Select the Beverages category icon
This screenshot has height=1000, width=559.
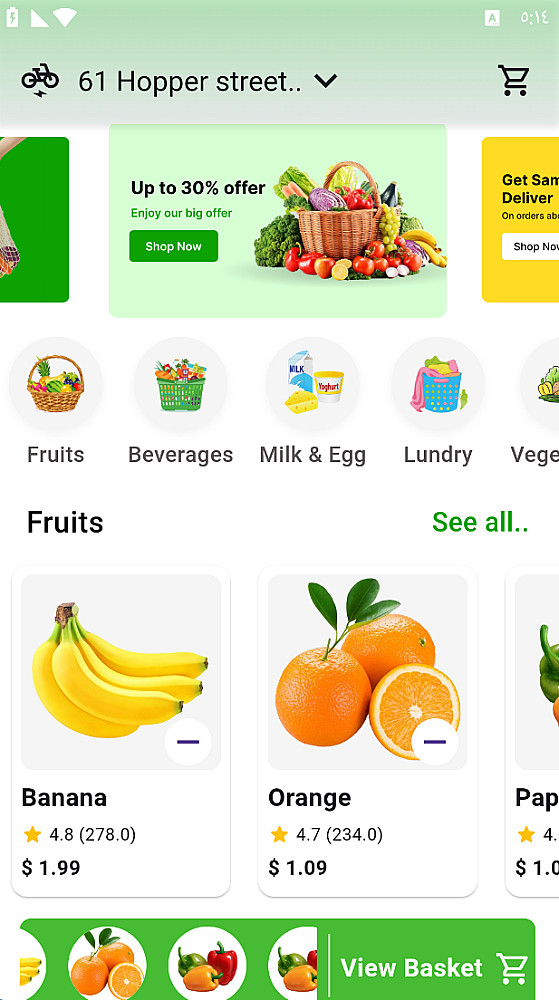coord(180,384)
